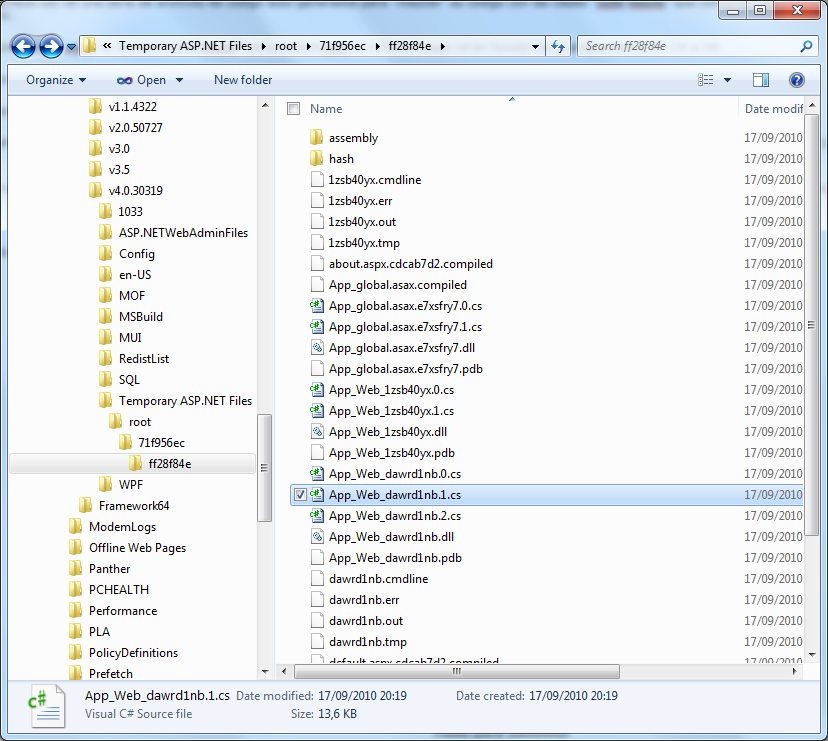Select App_Web_1zsb40yx.dll file icon
Screen dimensions: 828x741
tap(316, 432)
